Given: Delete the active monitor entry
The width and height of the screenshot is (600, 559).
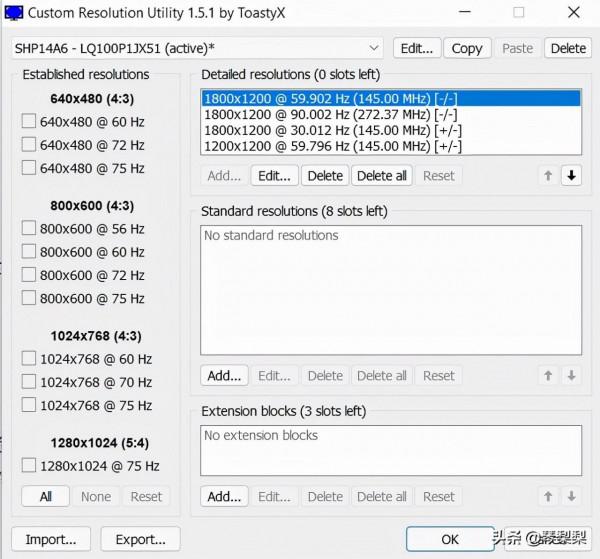Looking at the screenshot, I should pyautogui.click(x=568, y=48).
